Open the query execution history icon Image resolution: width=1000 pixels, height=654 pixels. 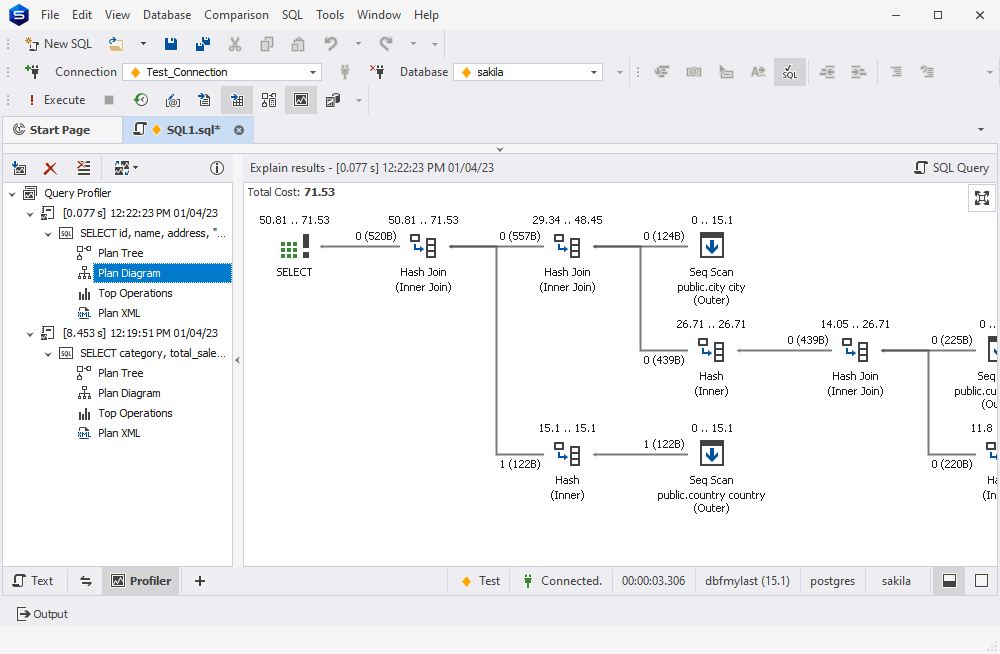tap(141, 99)
